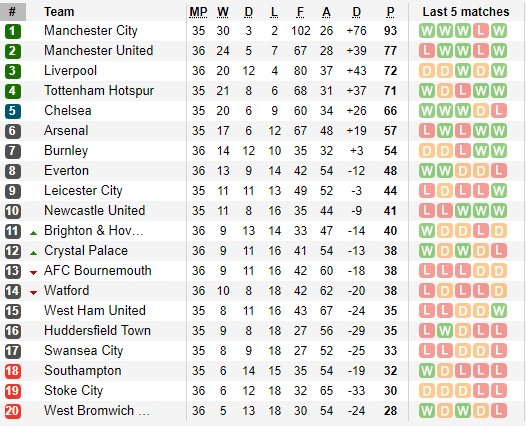Open Stoke City team link
This screenshot has height=426, width=526.
[73, 390]
